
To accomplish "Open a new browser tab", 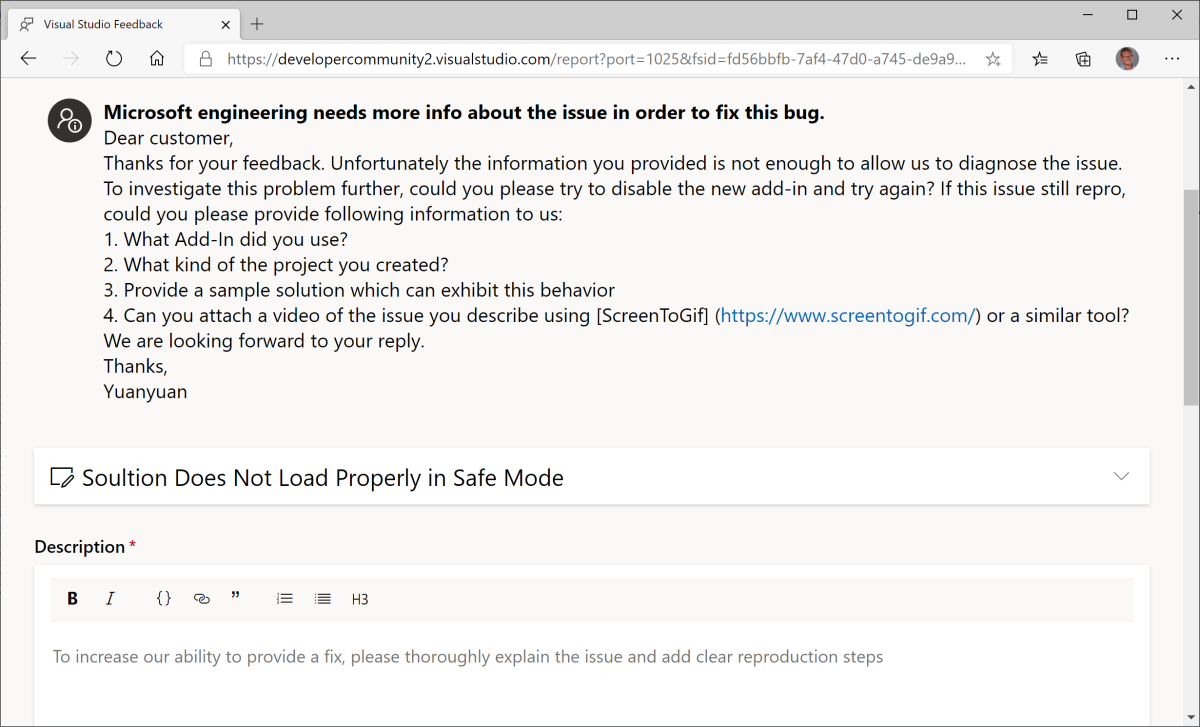I will (x=257, y=23).
